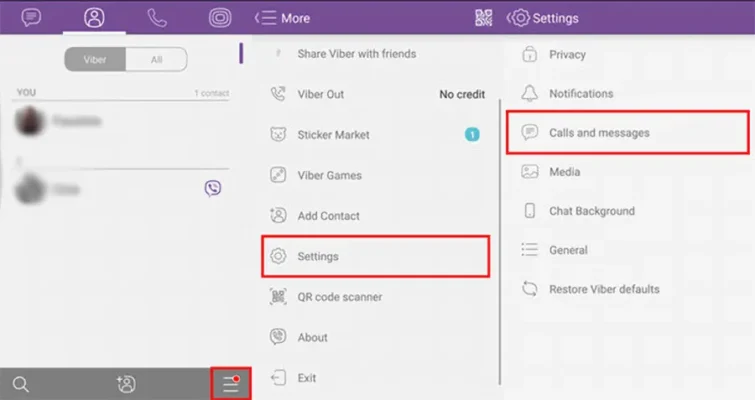This screenshot has width=755, height=400.
Task: Click Restore Viber defaults
Action: click(x=603, y=289)
